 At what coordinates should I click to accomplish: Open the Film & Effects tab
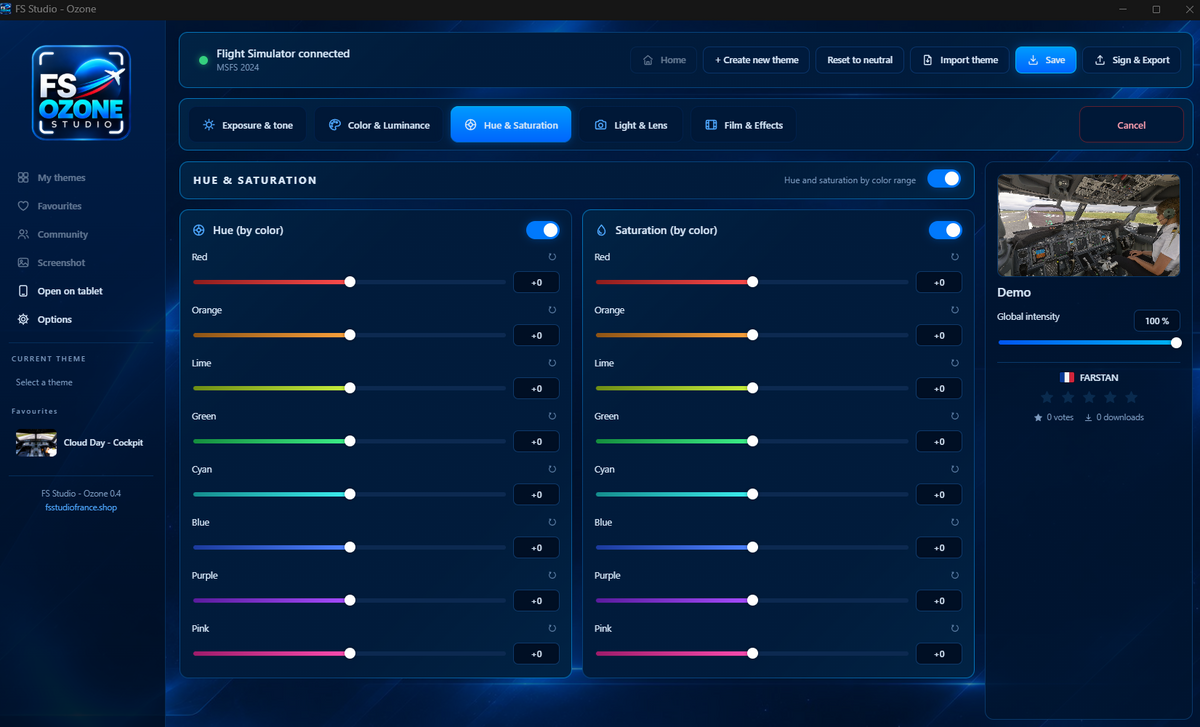[744, 125]
